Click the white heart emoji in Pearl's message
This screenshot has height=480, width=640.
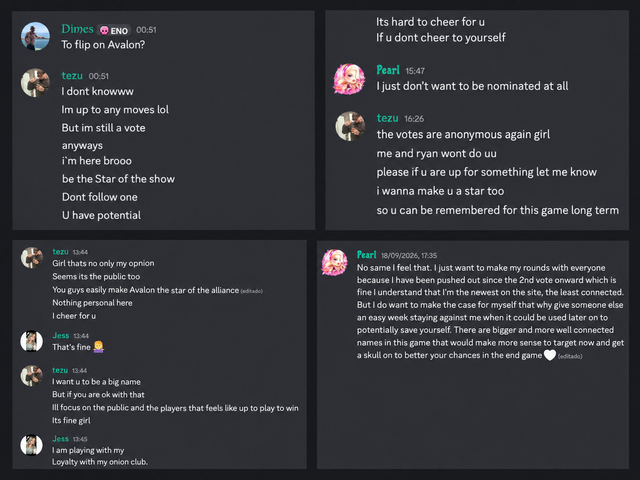[x=550, y=355]
